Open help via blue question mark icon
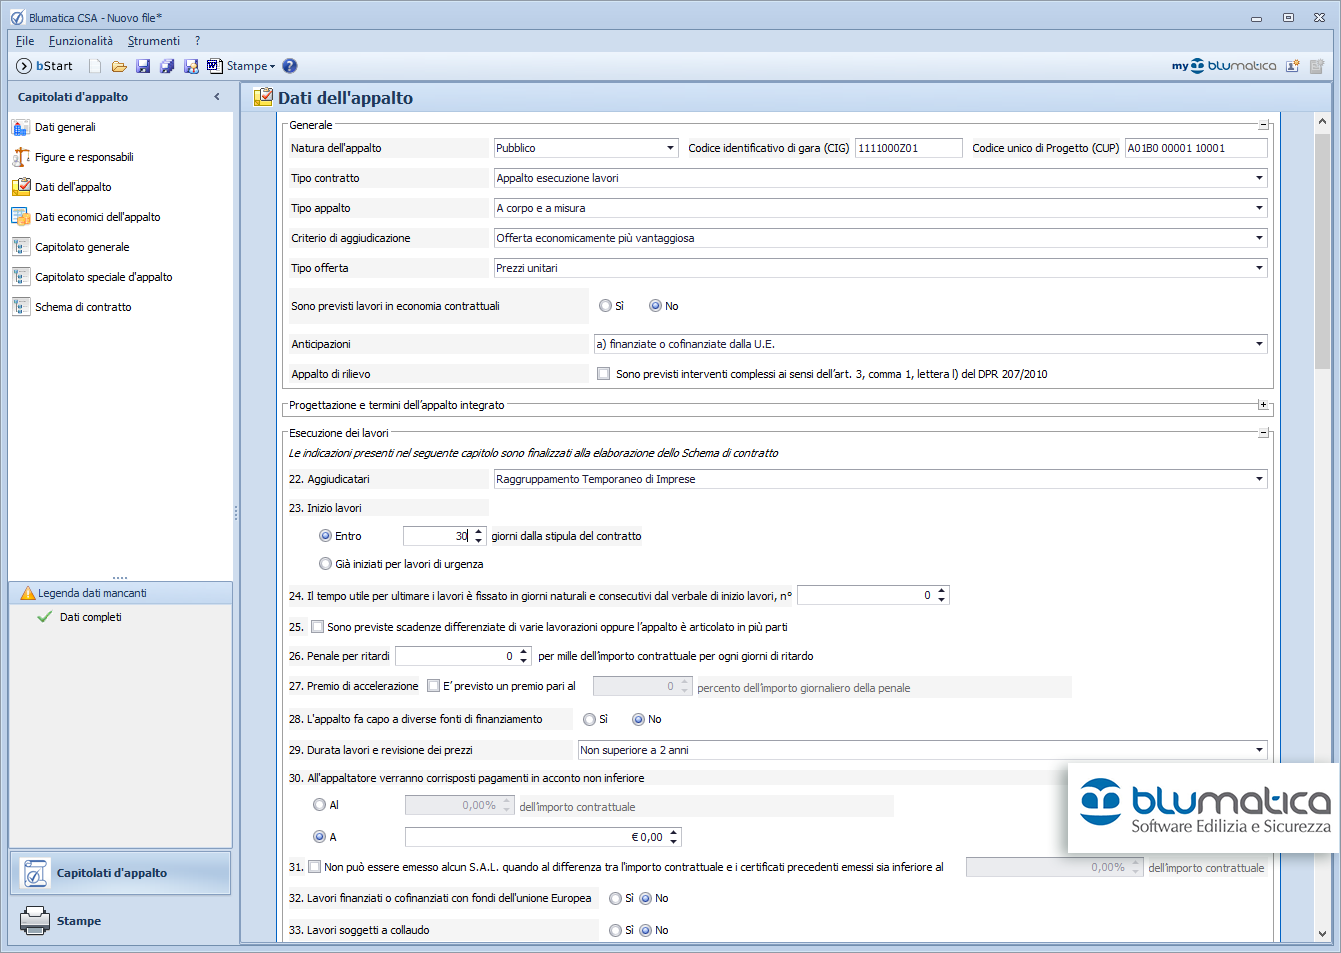 tap(290, 66)
